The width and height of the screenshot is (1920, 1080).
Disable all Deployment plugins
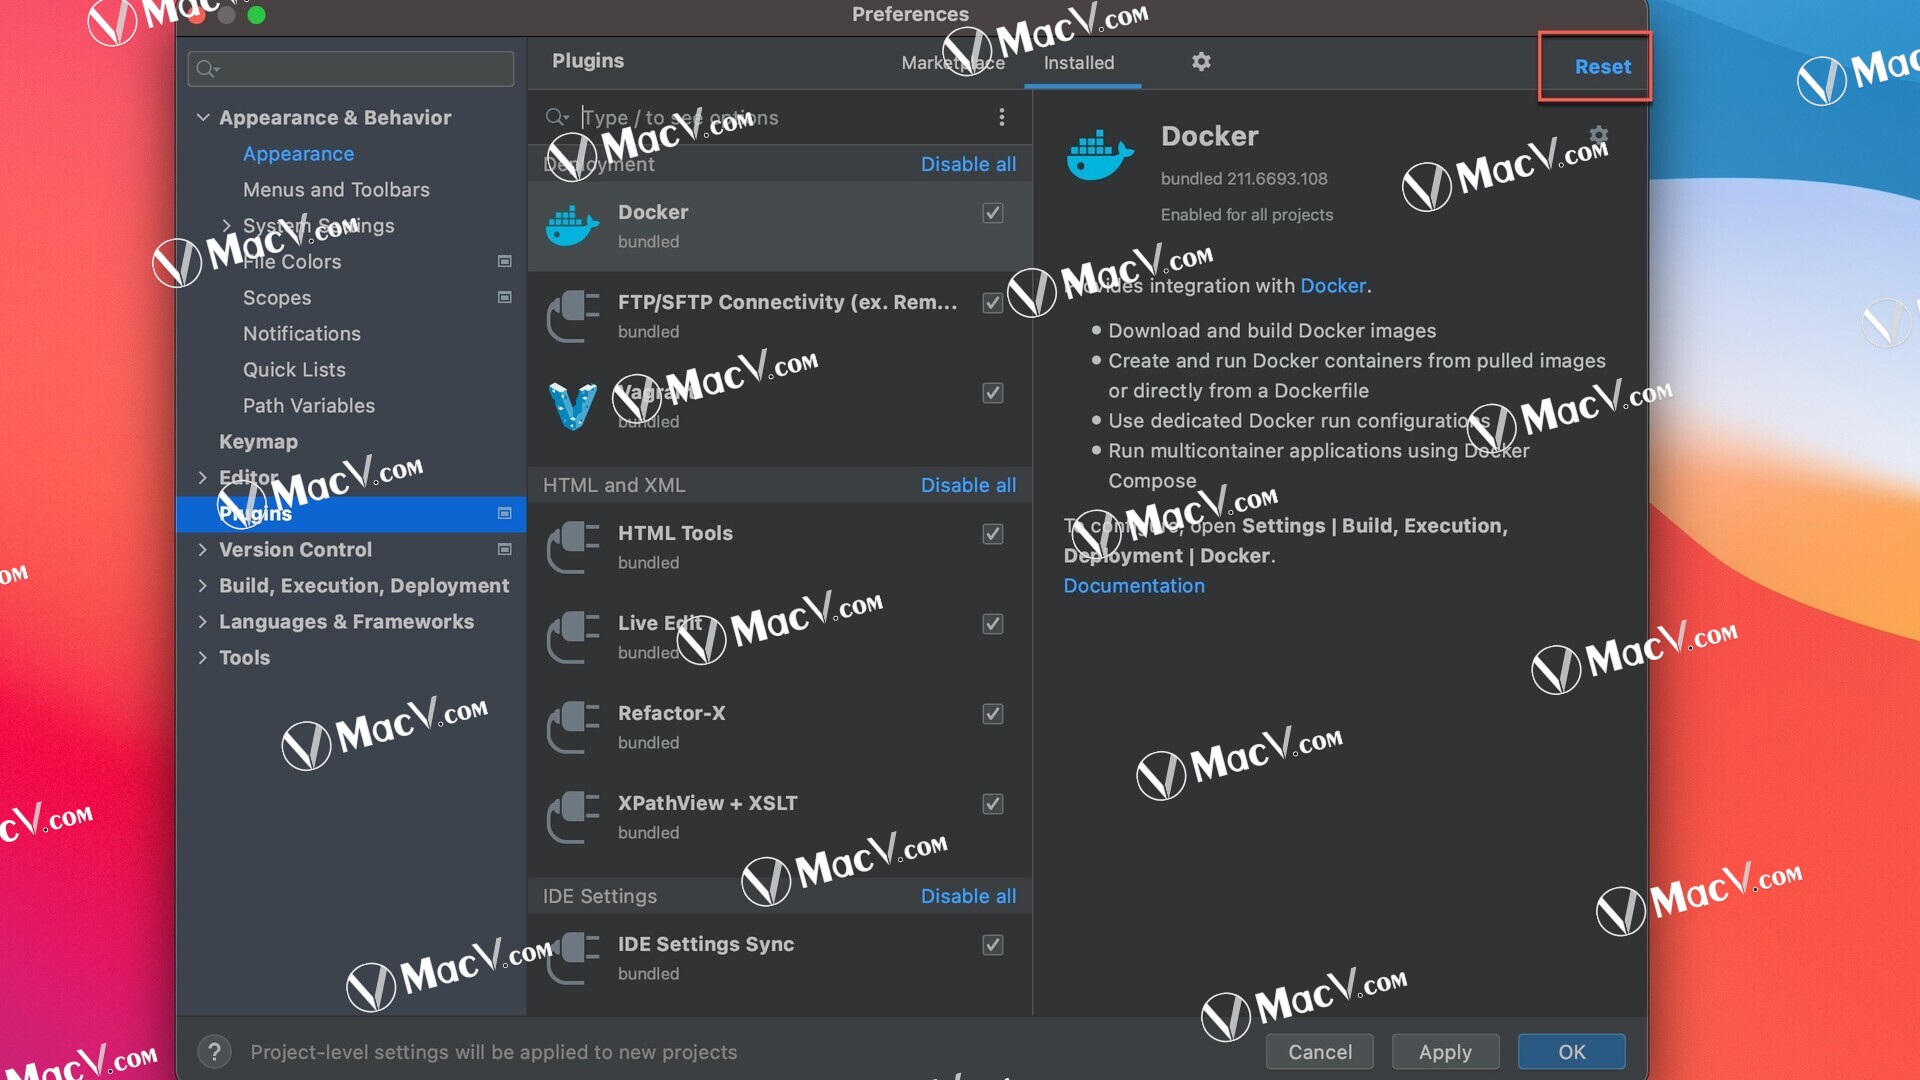[x=968, y=164]
